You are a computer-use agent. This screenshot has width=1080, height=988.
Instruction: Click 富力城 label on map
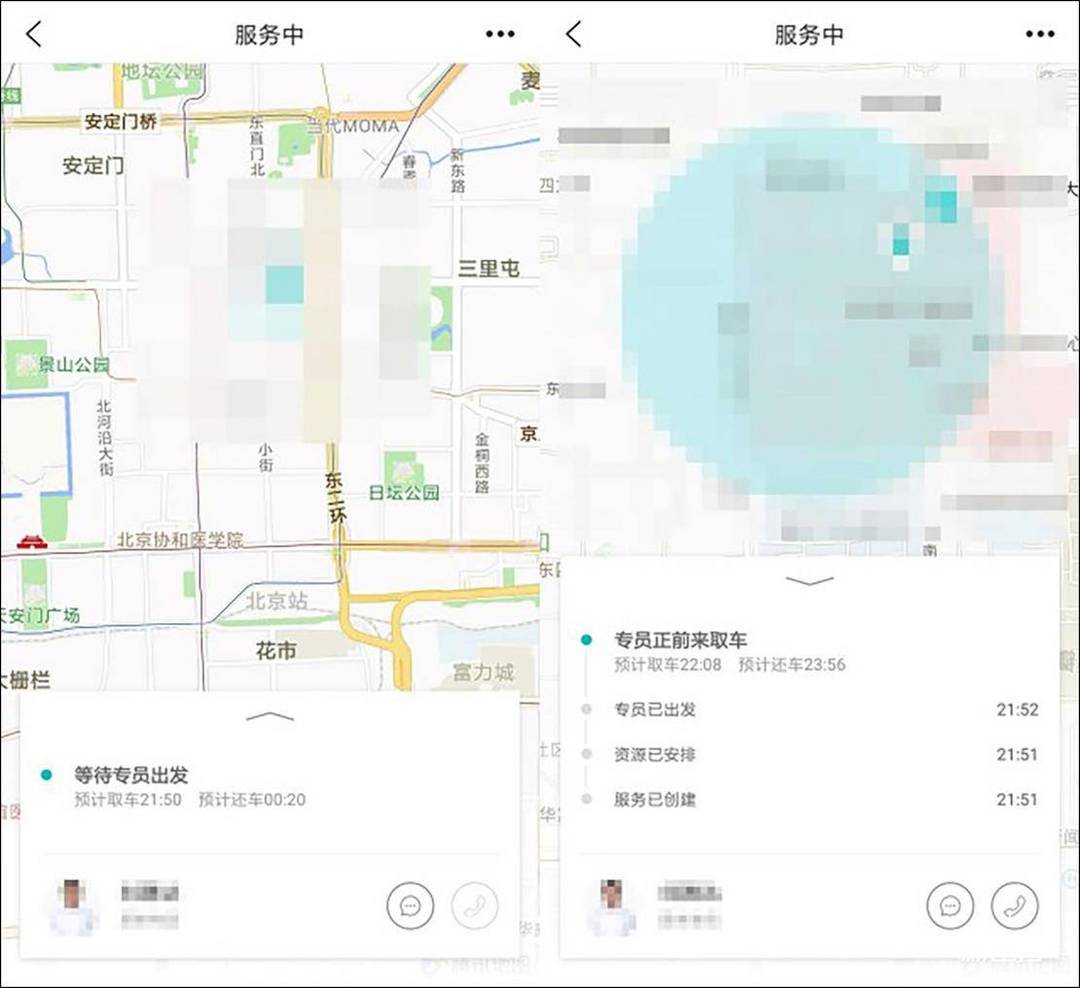(484, 672)
